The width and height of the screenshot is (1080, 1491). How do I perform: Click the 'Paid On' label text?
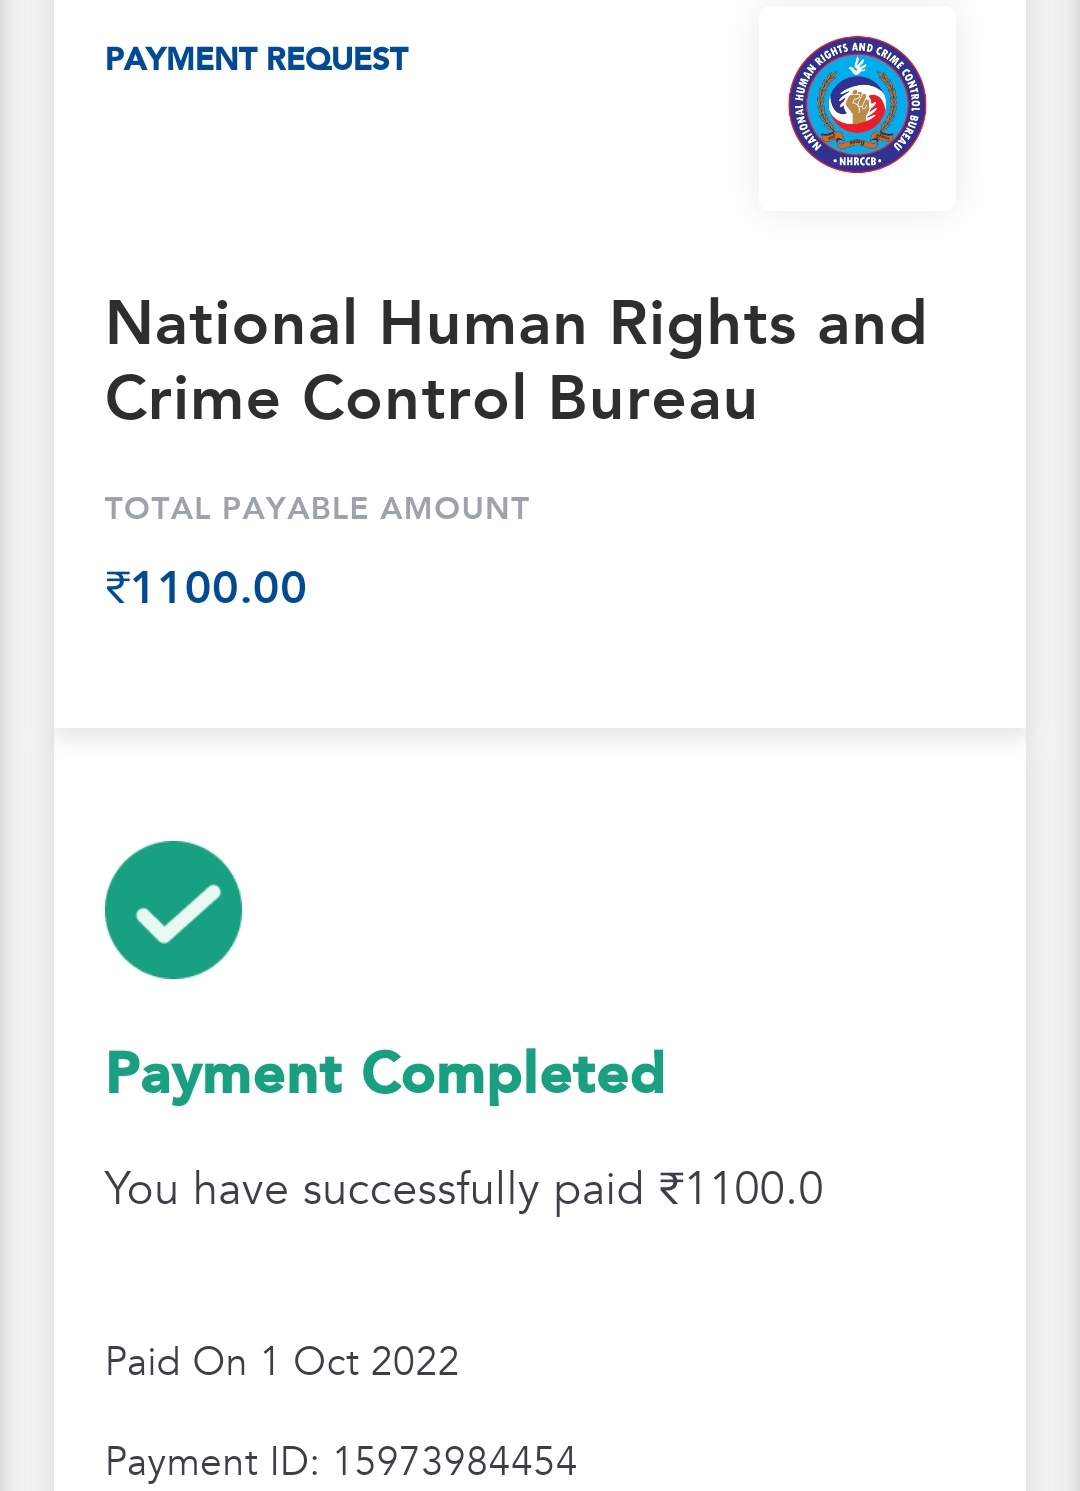[x=176, y=1361]
